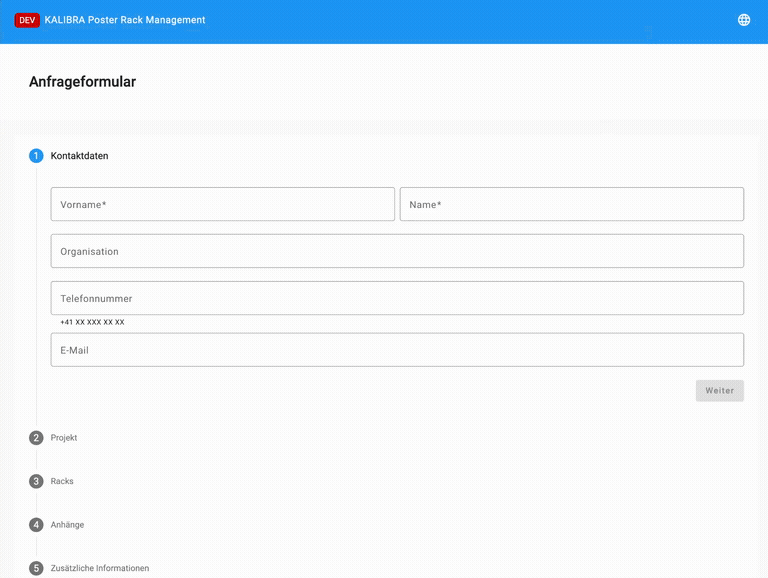
Task: Click the Anfrageformular heading
Action: (82, 81)
